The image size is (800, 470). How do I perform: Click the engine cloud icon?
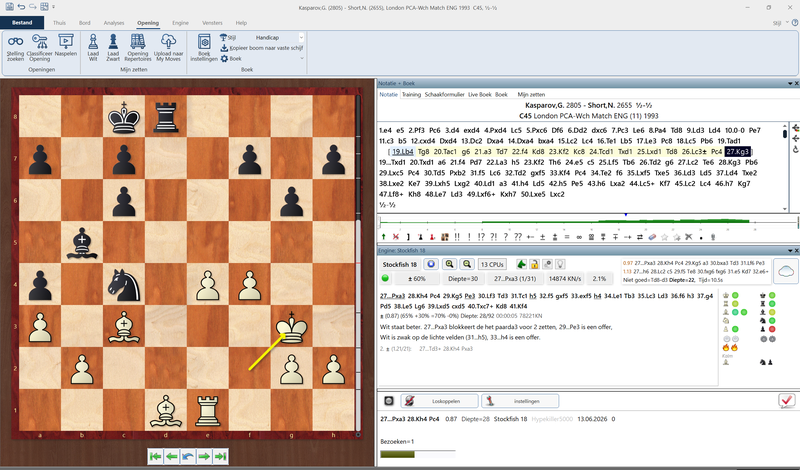click(786, 271)
